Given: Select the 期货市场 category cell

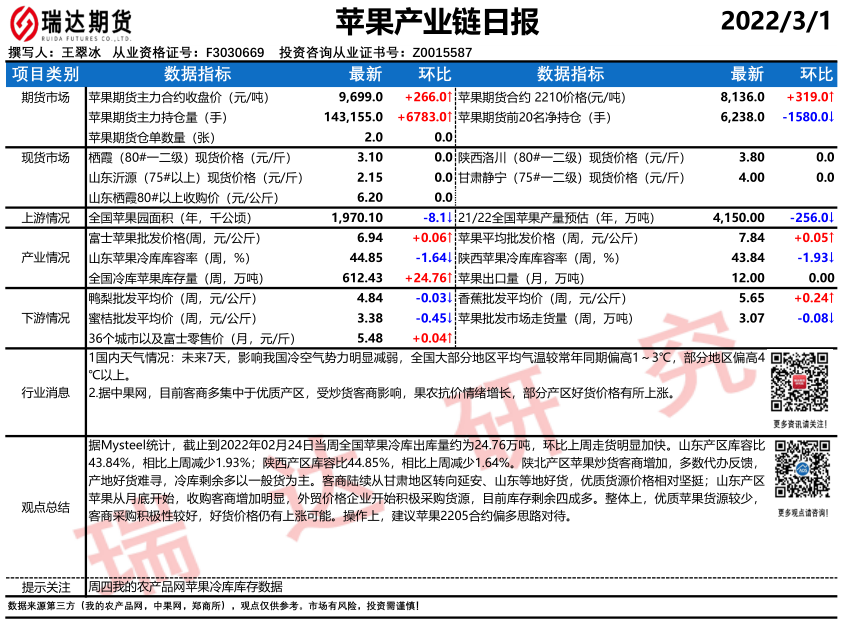Looking at the screenshot, I should coord(45,97).
